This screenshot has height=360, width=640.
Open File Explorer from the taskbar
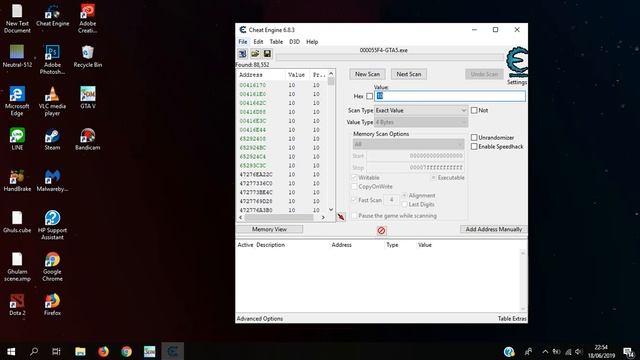80,351
